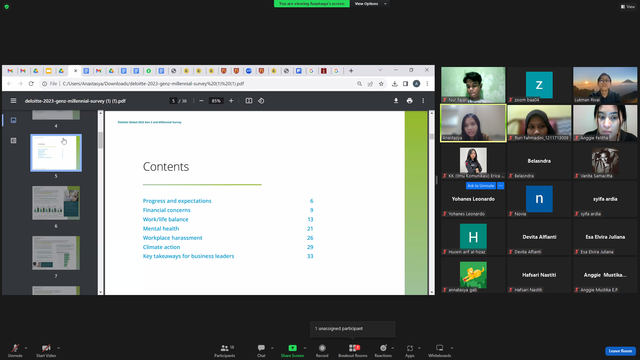
Task: Open Climate action link
Action: click(x=161, y=247)
